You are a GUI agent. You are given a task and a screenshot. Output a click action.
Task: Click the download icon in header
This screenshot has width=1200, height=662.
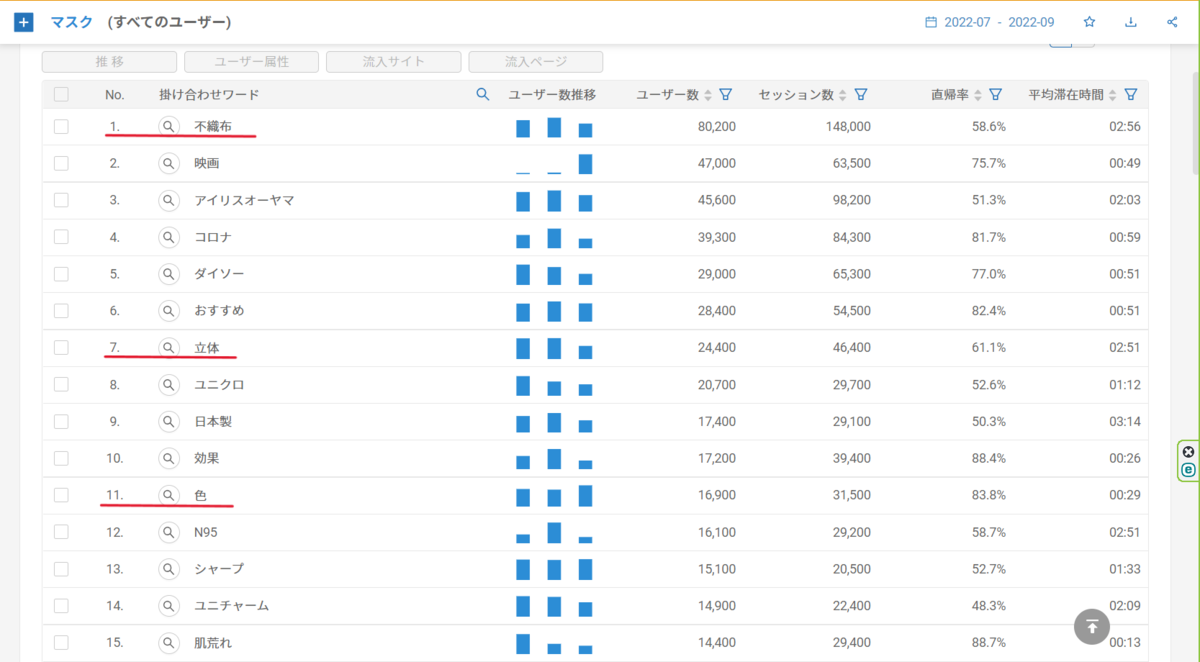click(x=1131, y=22)
